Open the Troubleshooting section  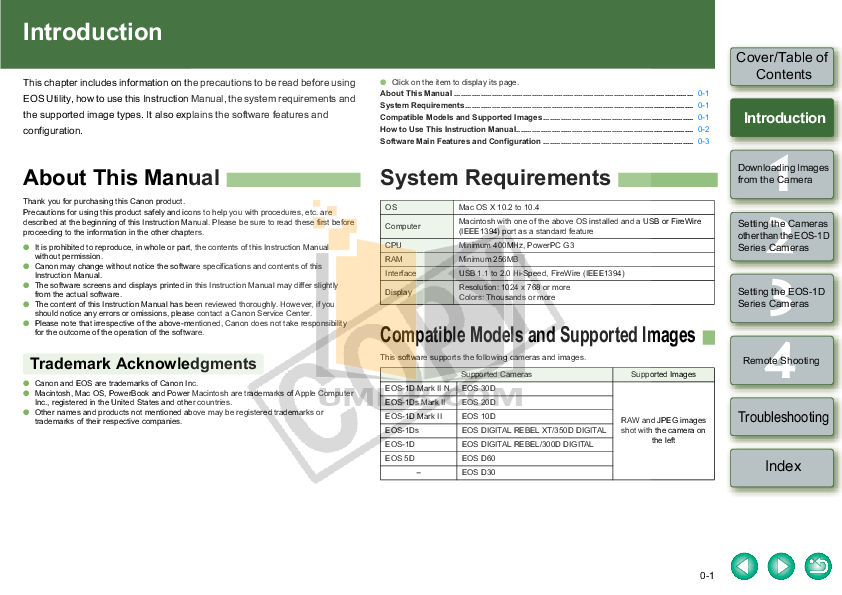[x=783, y=417]
